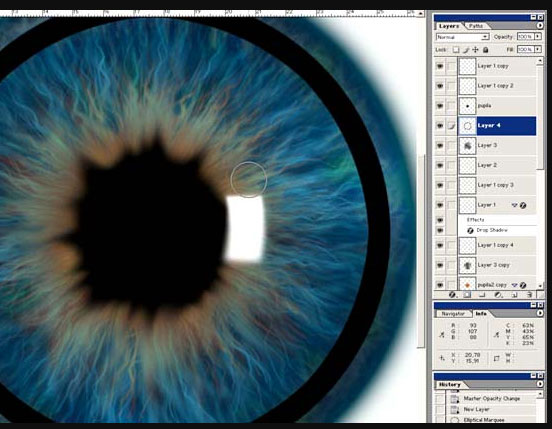Click the Layers list scroll up arrow
This screenshot has width=552, height=429.
pyautogui.click(x=540, y=61)
